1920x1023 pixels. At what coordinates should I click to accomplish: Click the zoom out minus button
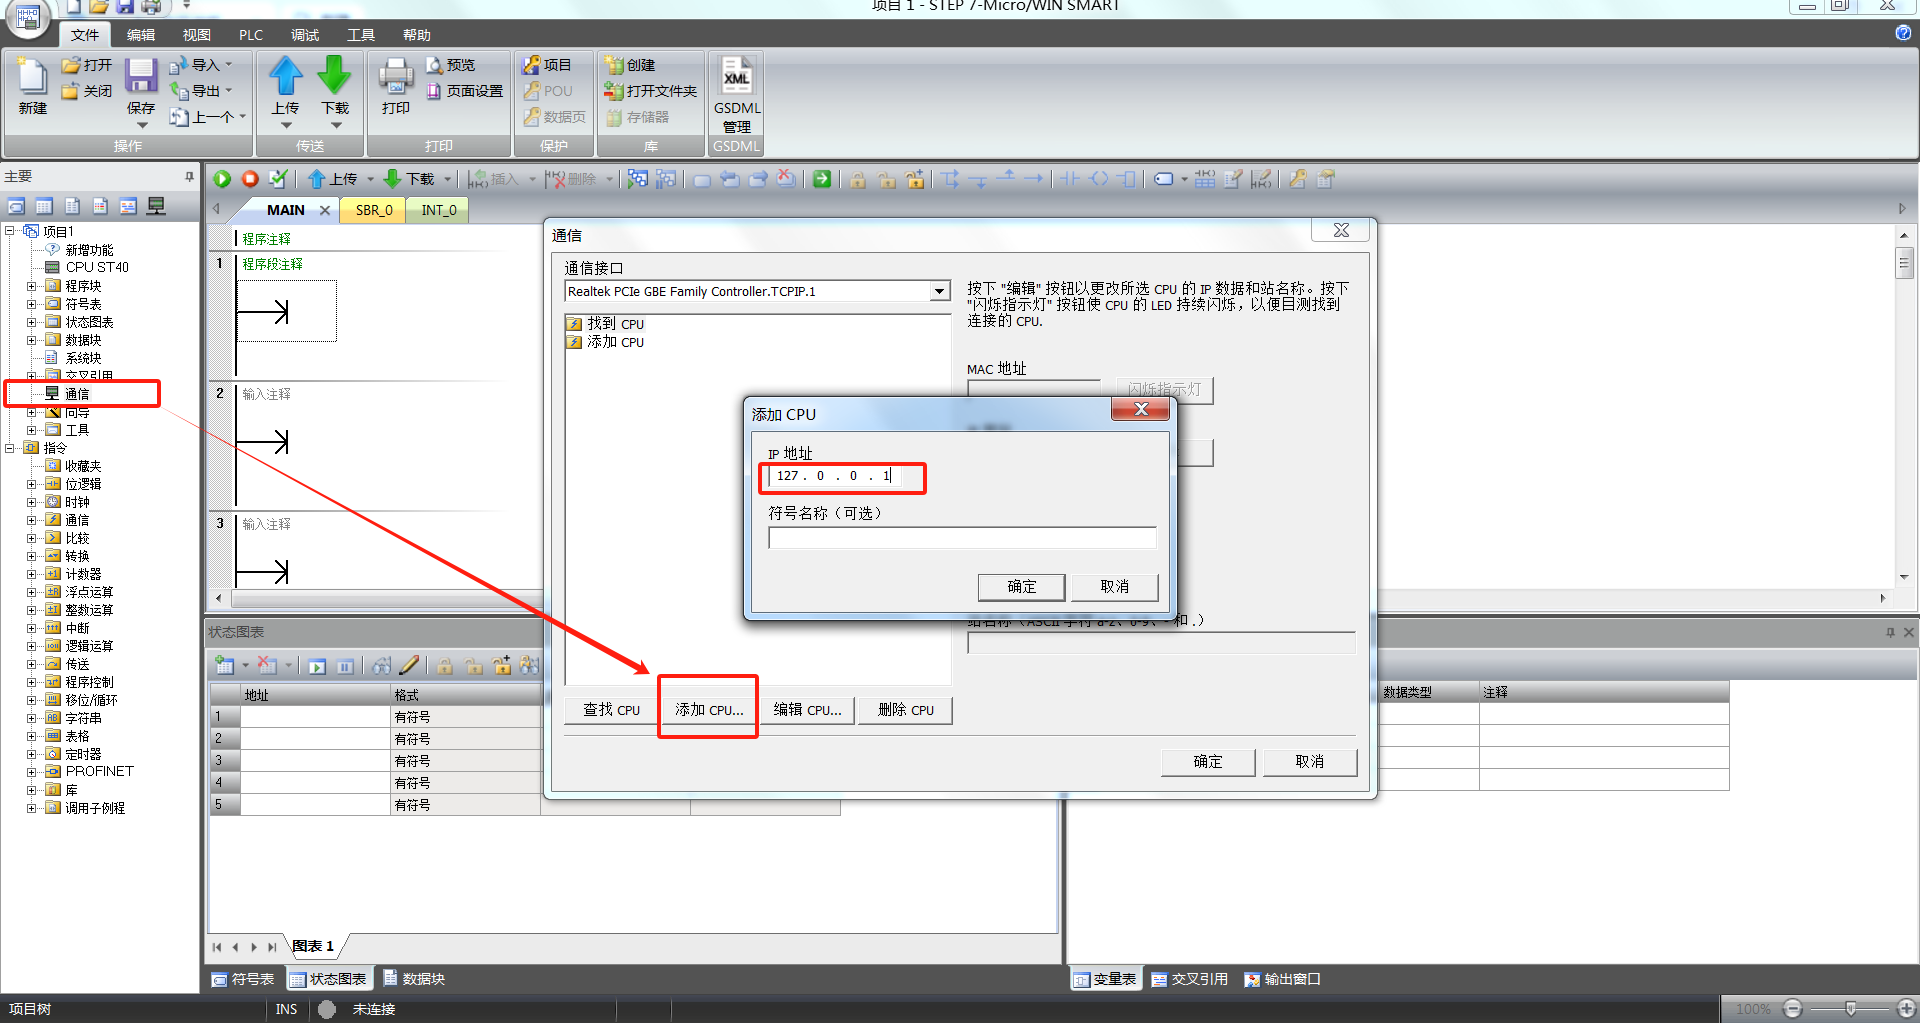[x=1793, y=1009]
